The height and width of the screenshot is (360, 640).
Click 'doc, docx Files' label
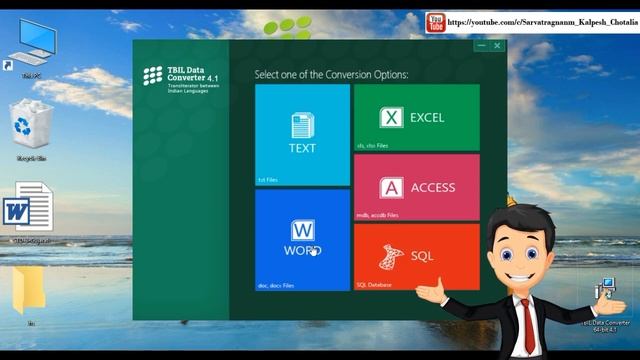(x=276, y=285)
